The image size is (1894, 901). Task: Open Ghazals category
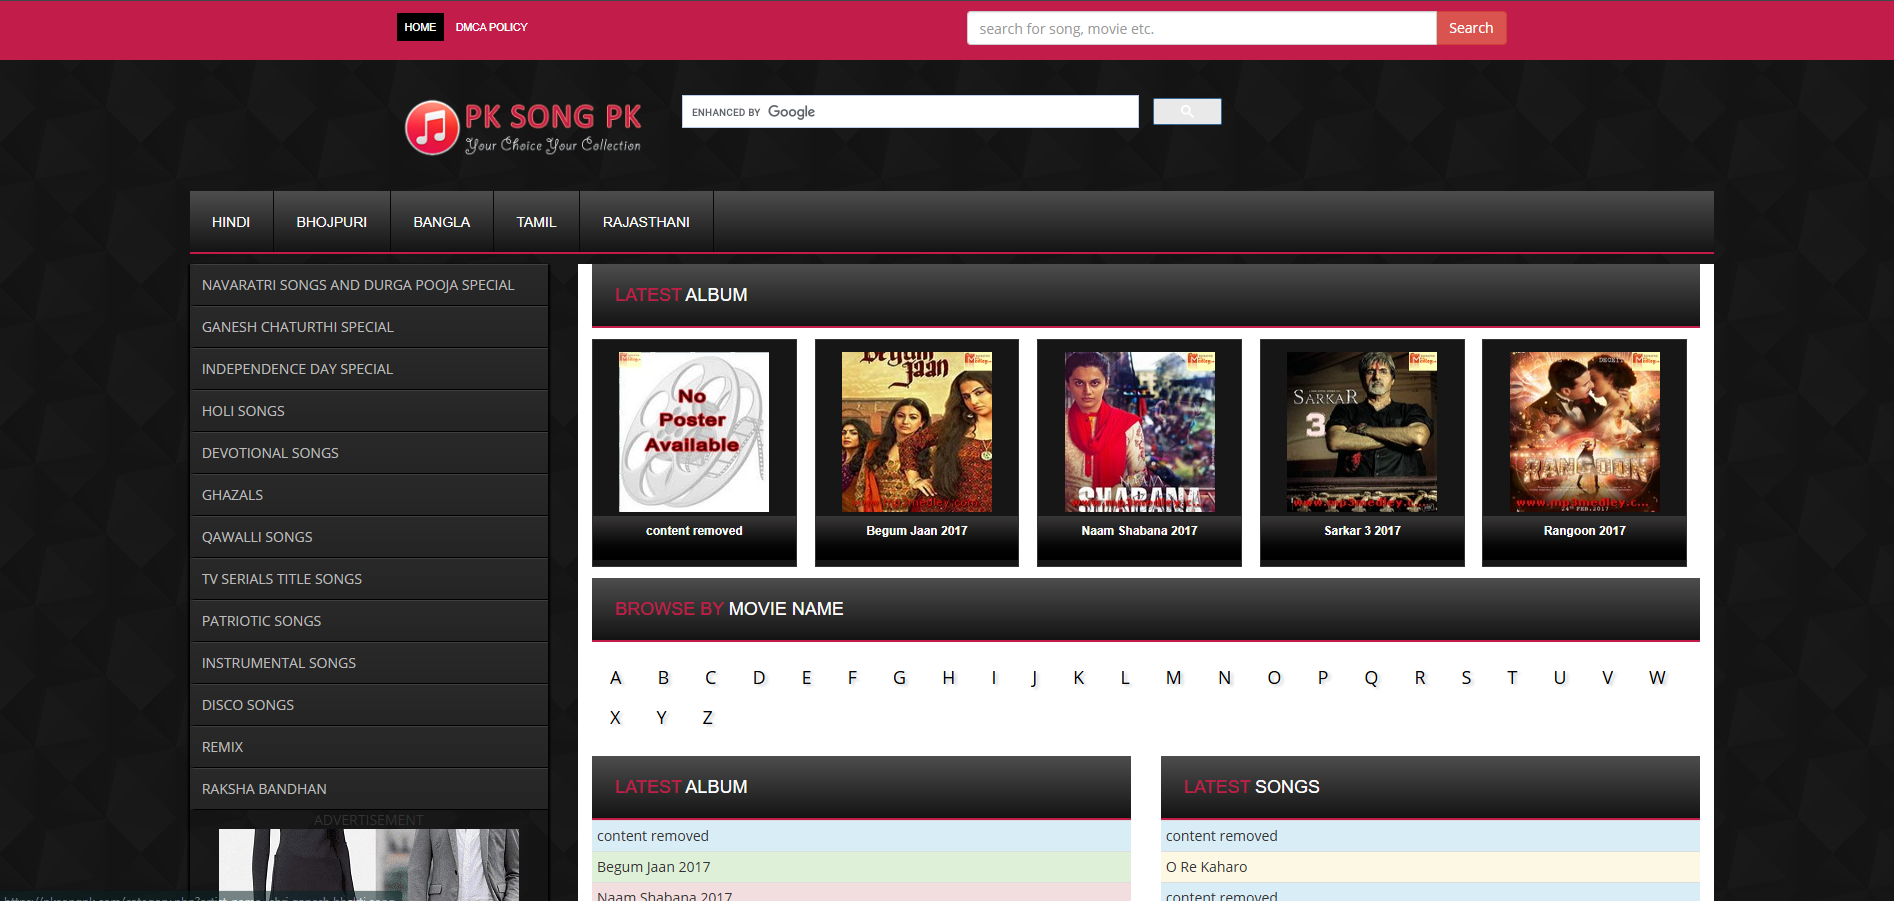point(369,495)
